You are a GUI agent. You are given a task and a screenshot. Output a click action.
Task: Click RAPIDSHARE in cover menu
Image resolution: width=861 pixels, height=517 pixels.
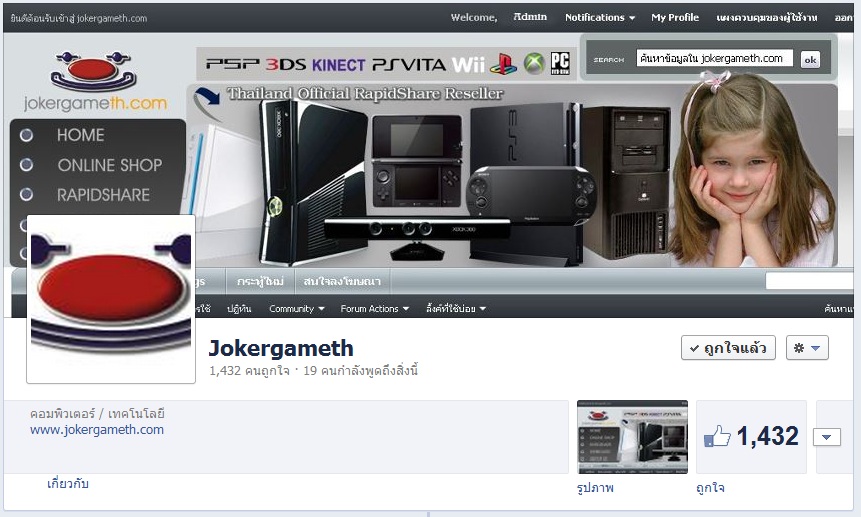click(x=103, y=195)
